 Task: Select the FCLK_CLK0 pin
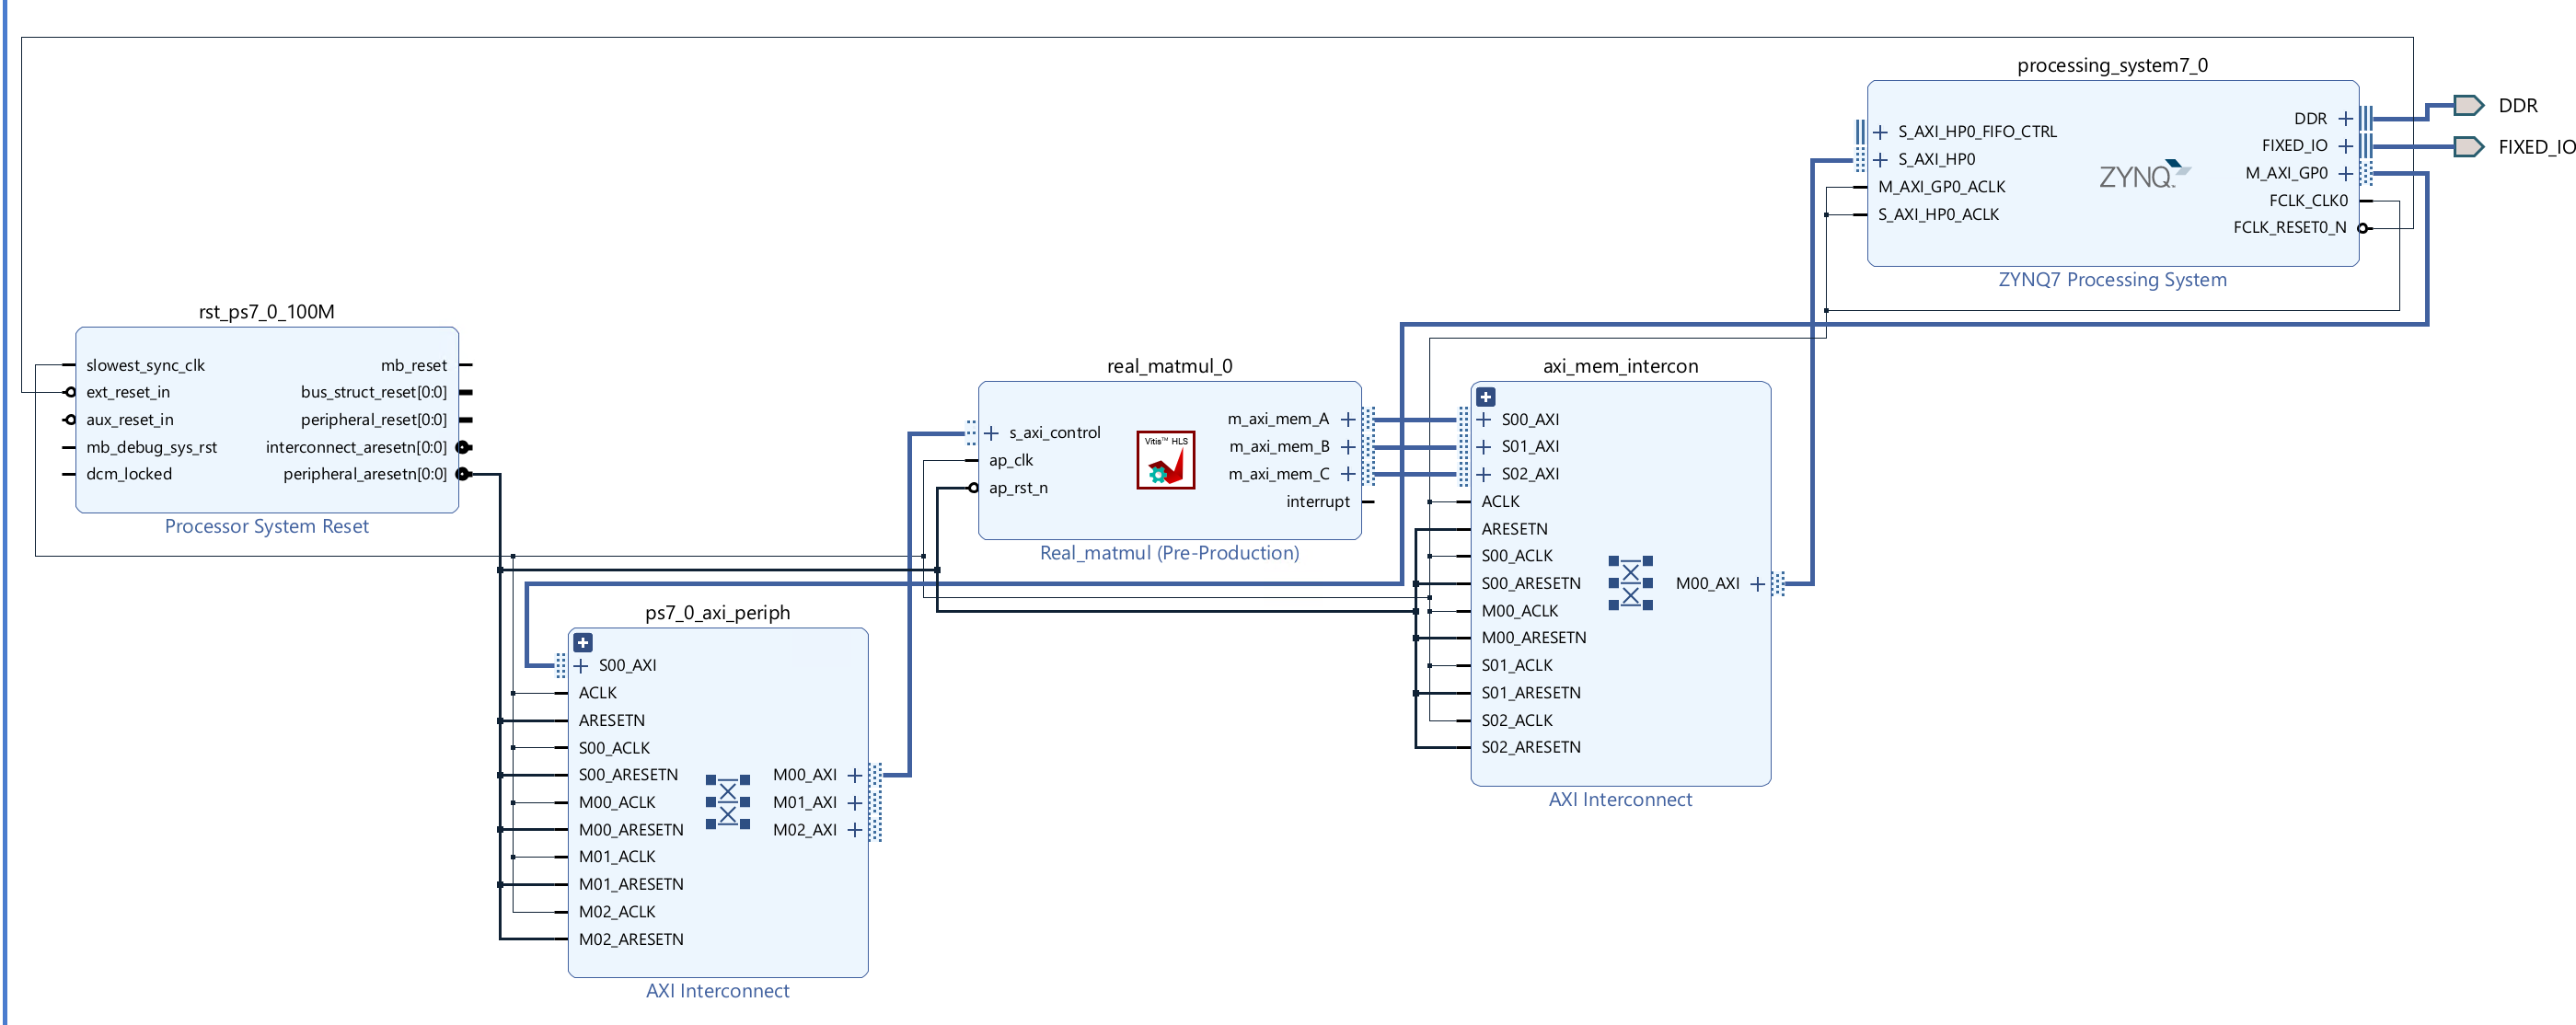point(2308,201)
